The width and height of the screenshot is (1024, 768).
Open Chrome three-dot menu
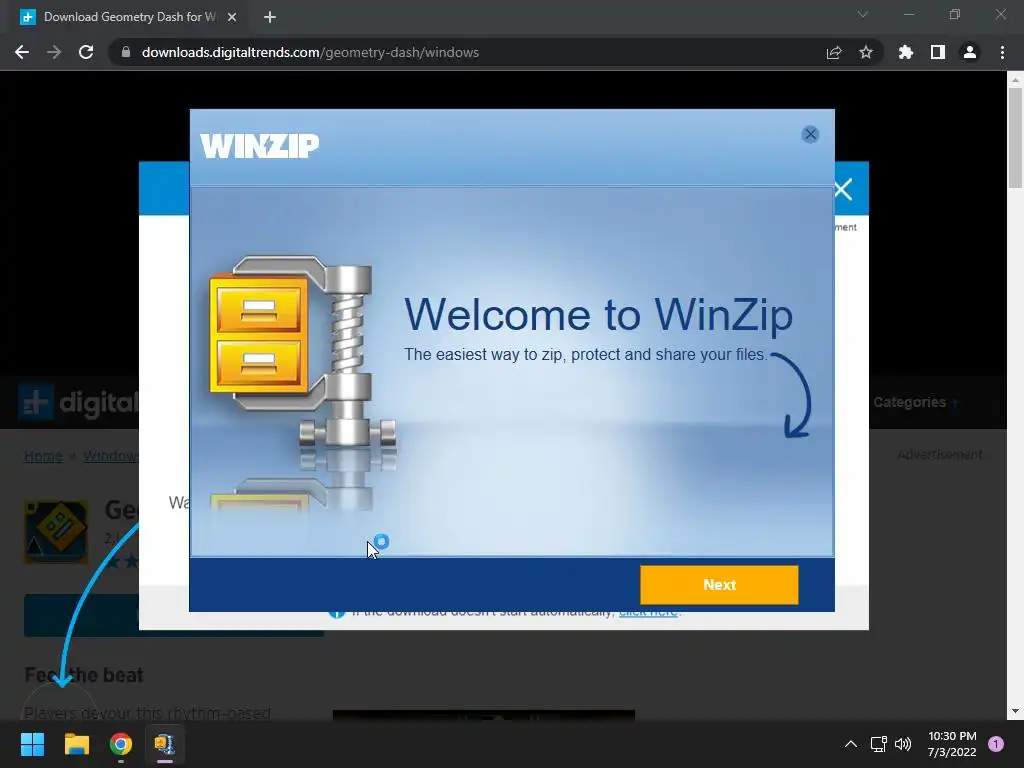click(1002, 52)
